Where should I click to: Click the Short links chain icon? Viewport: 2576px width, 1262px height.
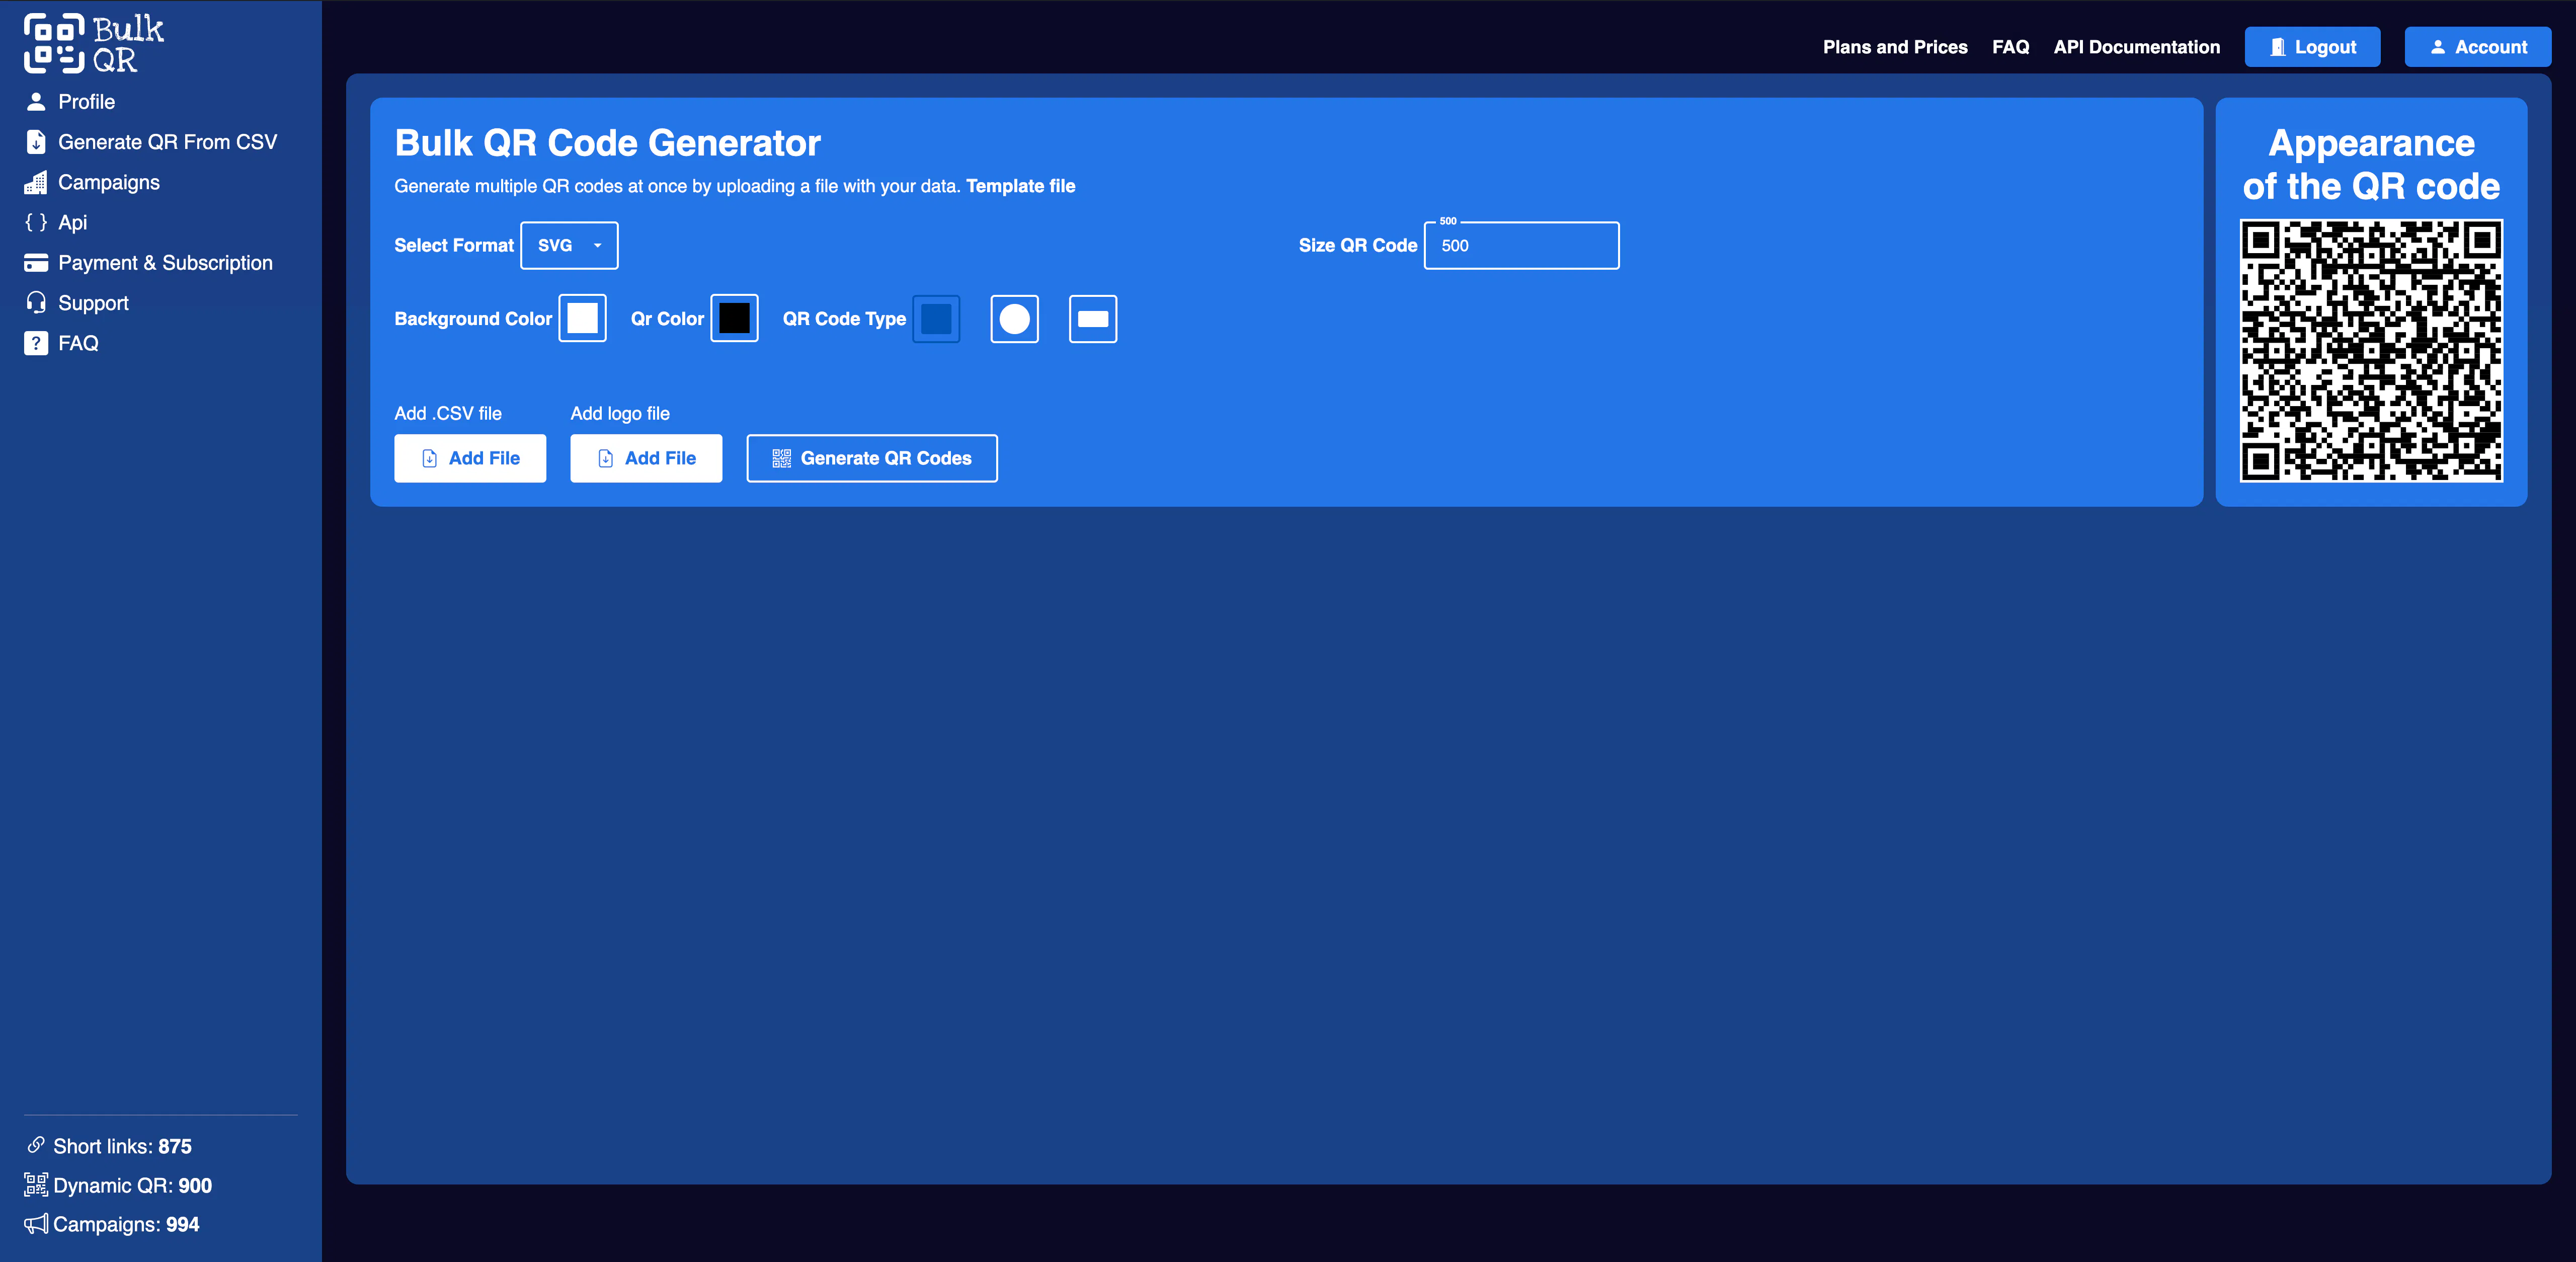[x=36, y=1145]
